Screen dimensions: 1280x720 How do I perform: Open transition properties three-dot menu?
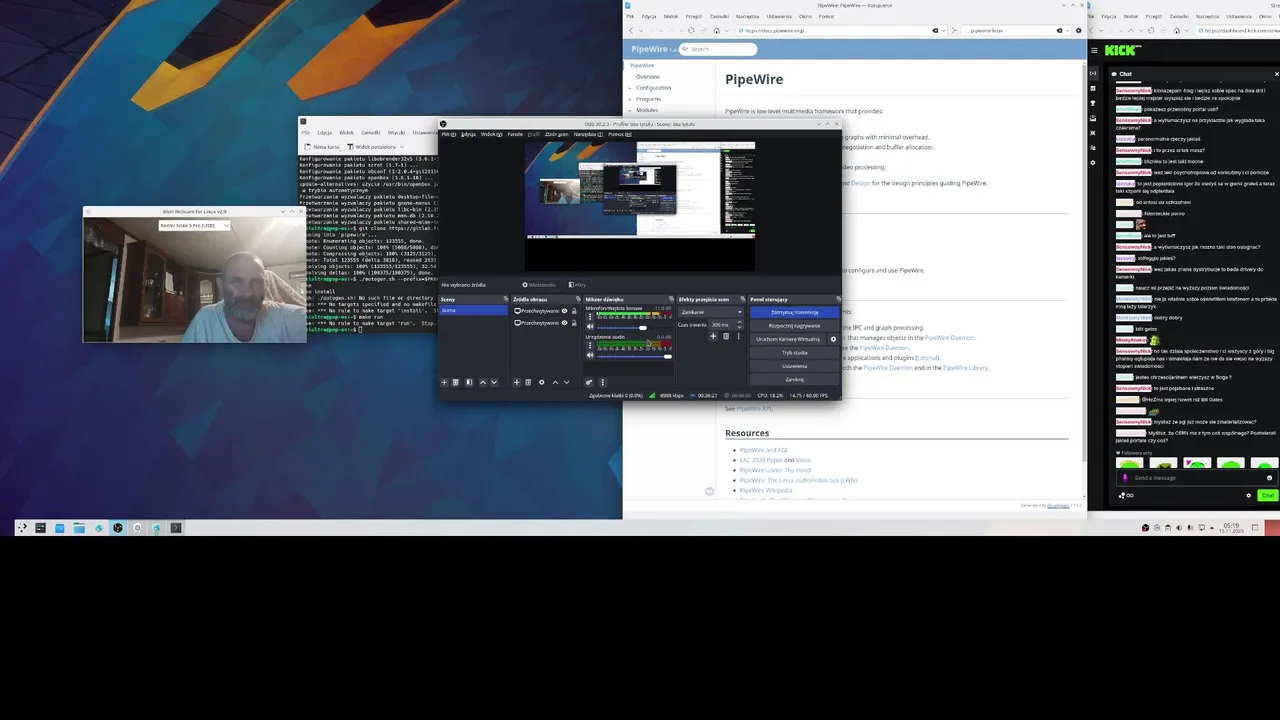click(738, 336)
